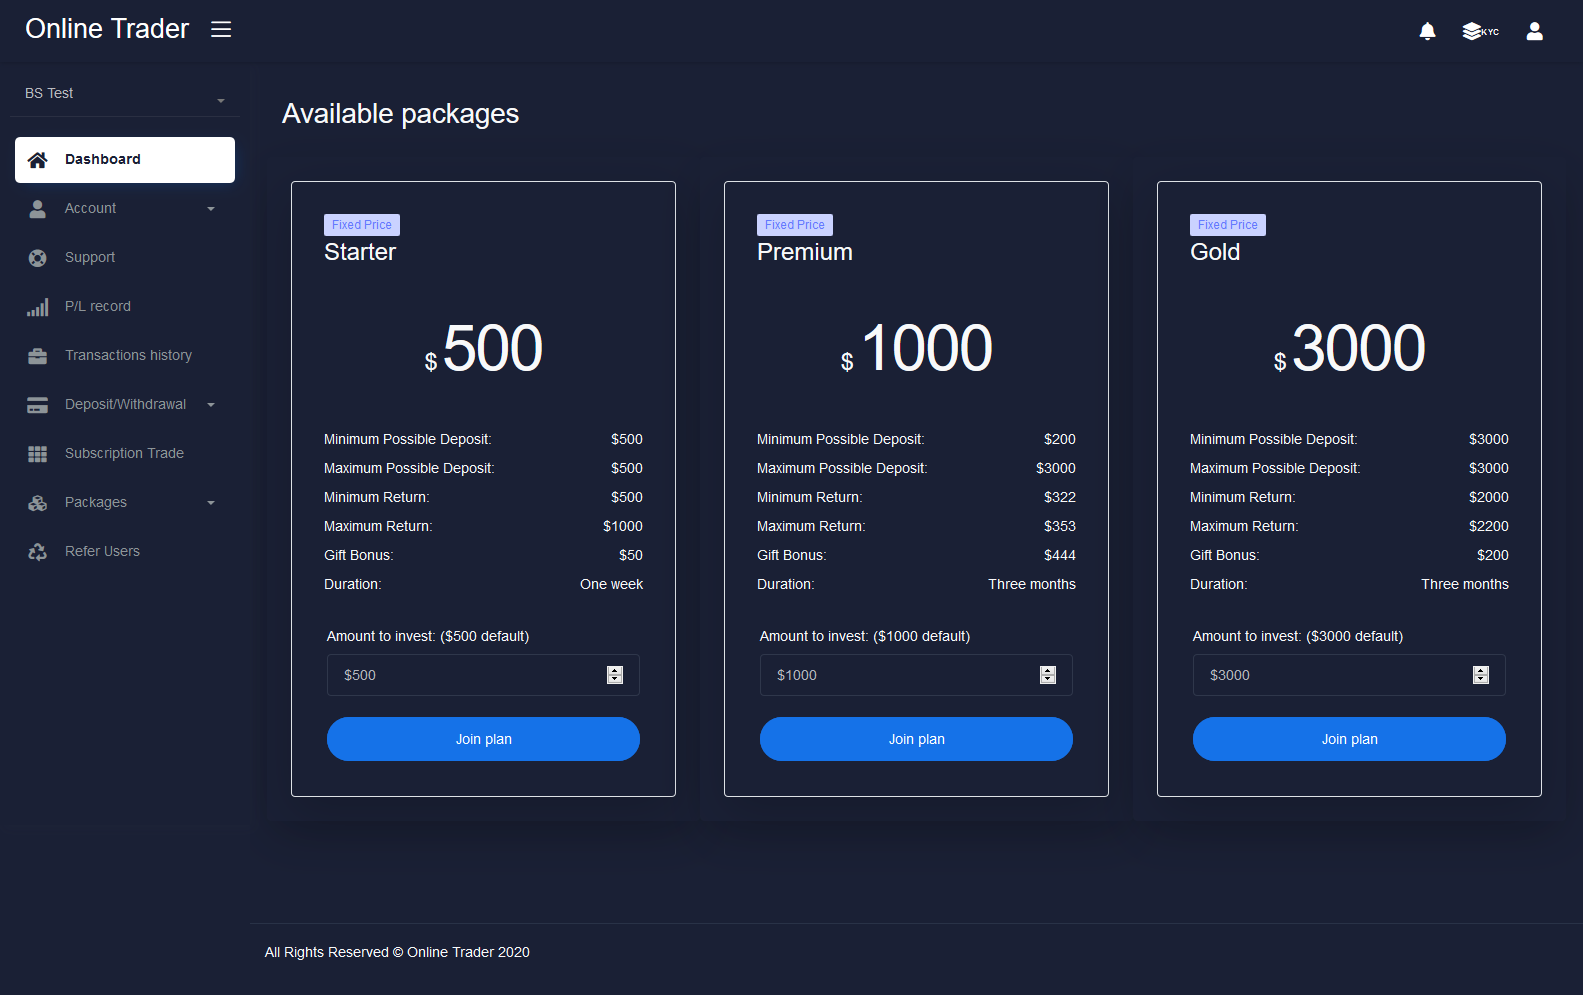Expand the Account submenu arrow
1583x995 pixels.
pos(211,209)
